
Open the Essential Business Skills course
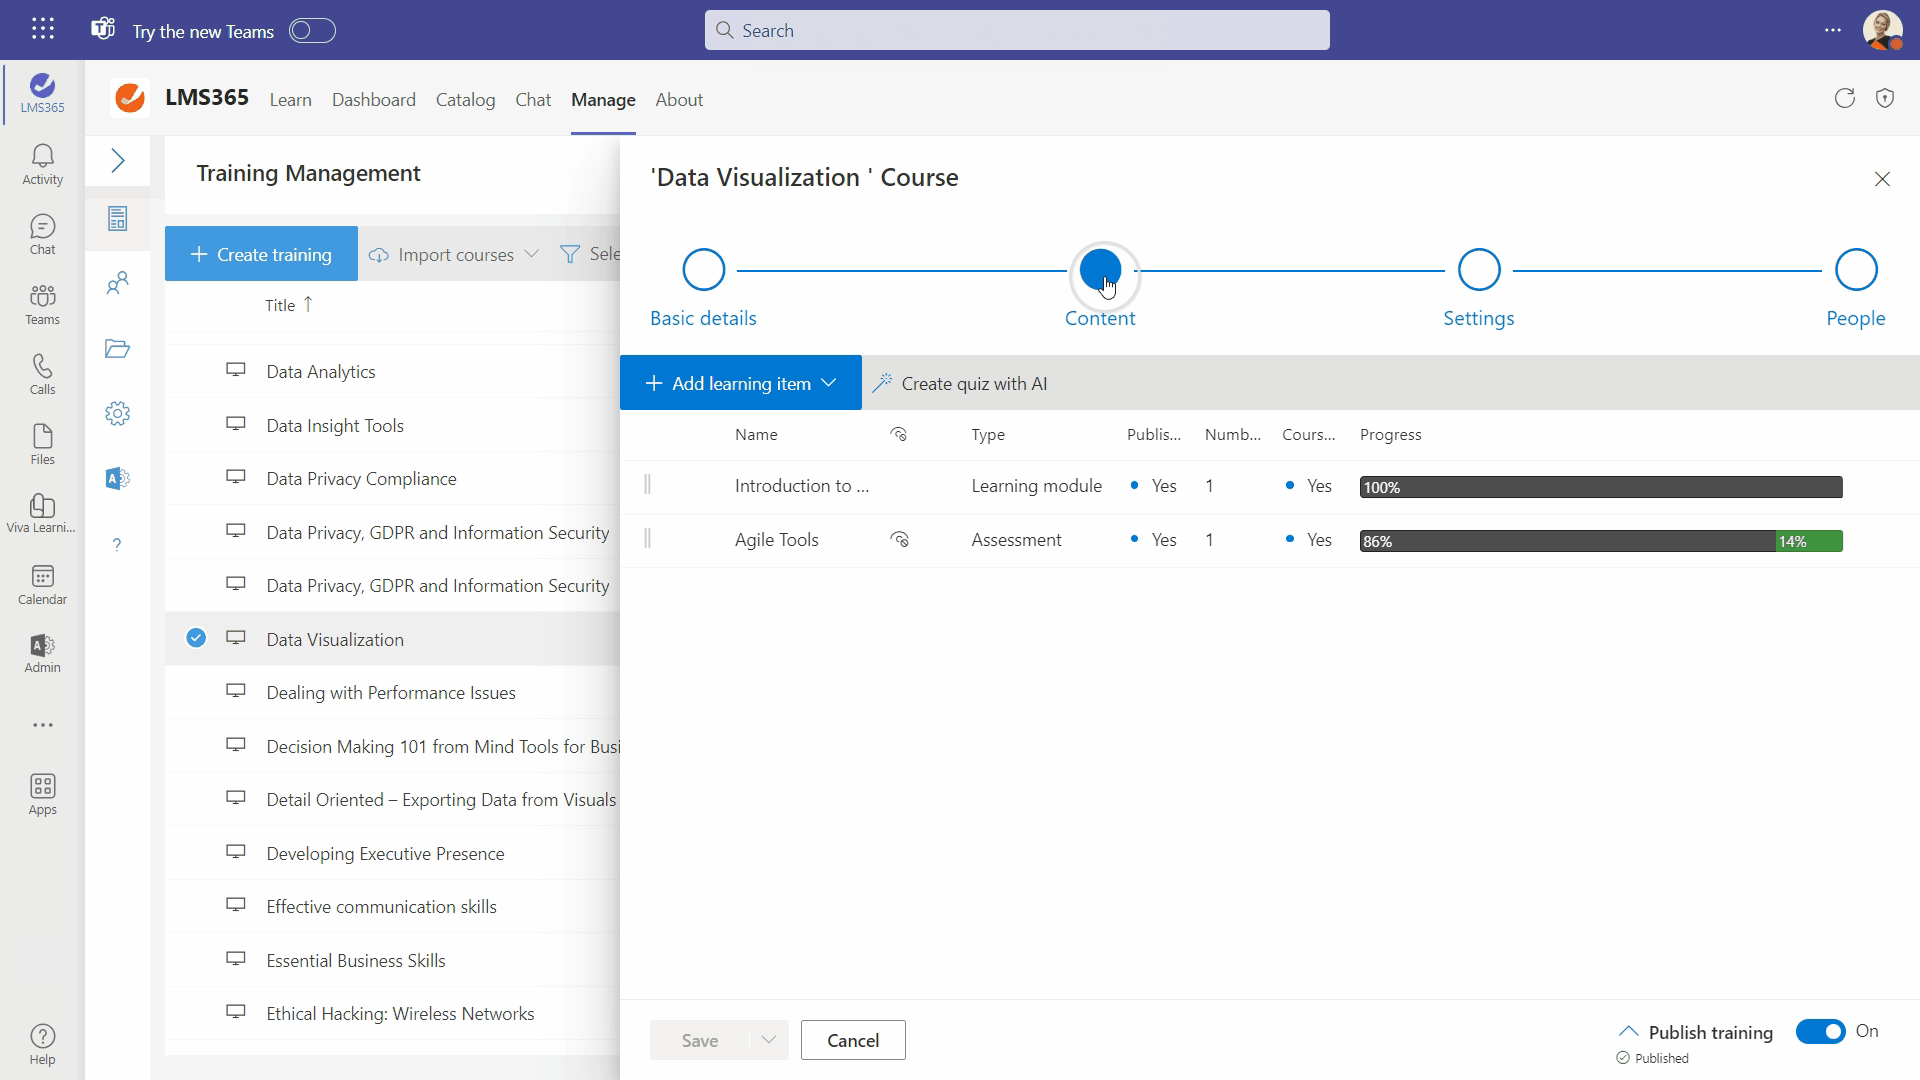(356, 960)
